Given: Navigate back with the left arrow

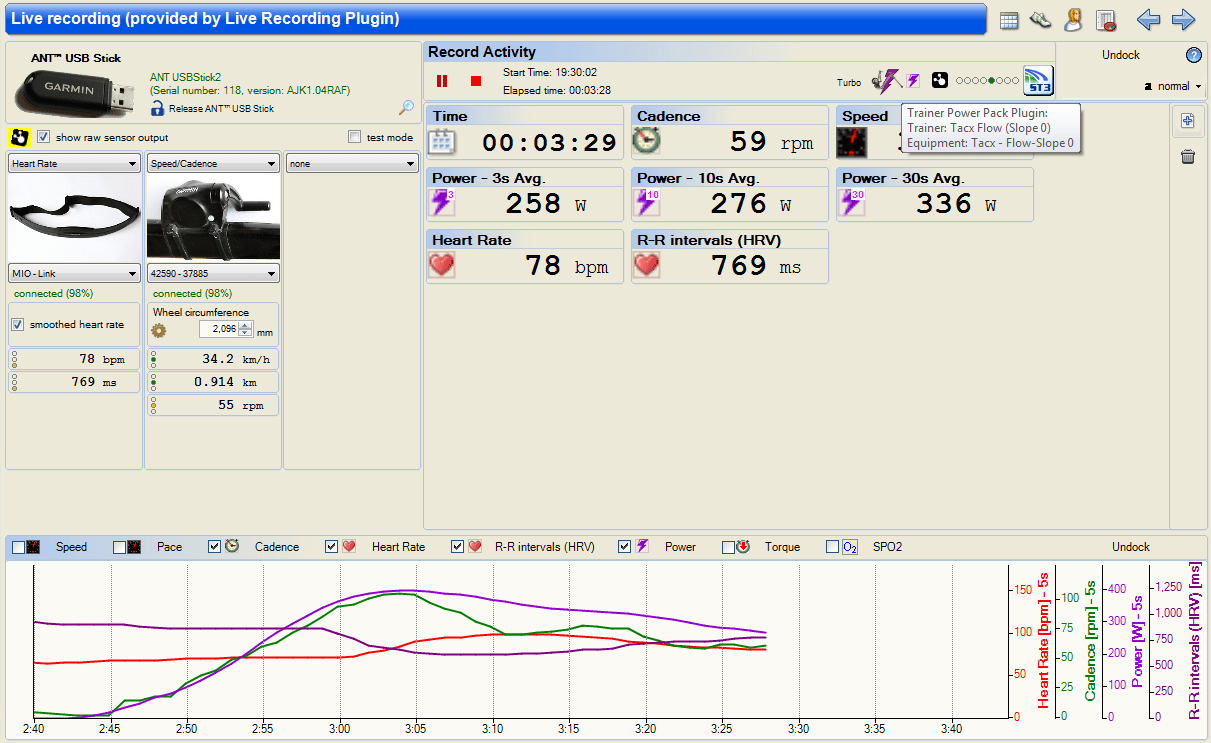Looking at the screenshot, I should click(1149, 20).
